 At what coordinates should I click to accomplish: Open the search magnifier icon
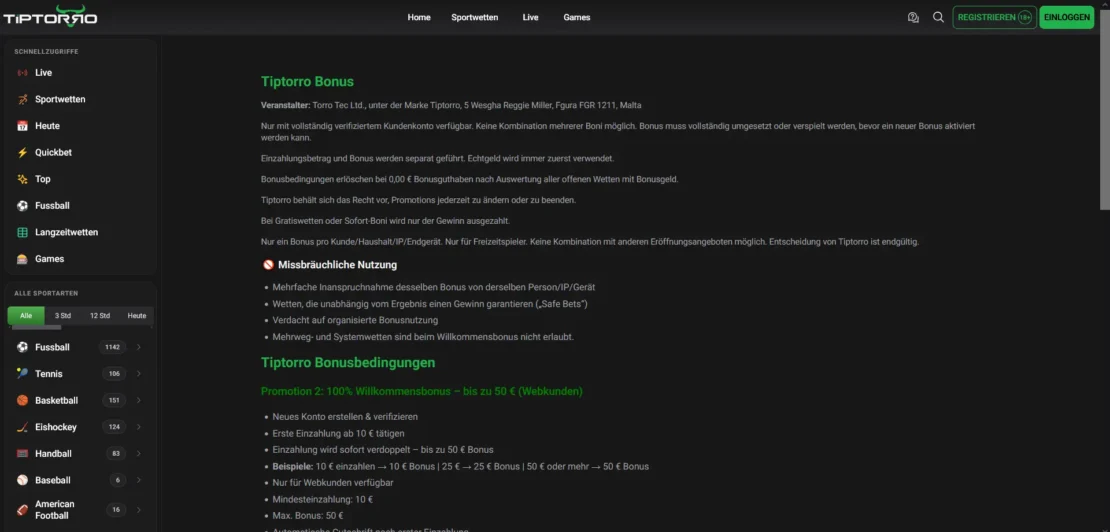[938, 18]
